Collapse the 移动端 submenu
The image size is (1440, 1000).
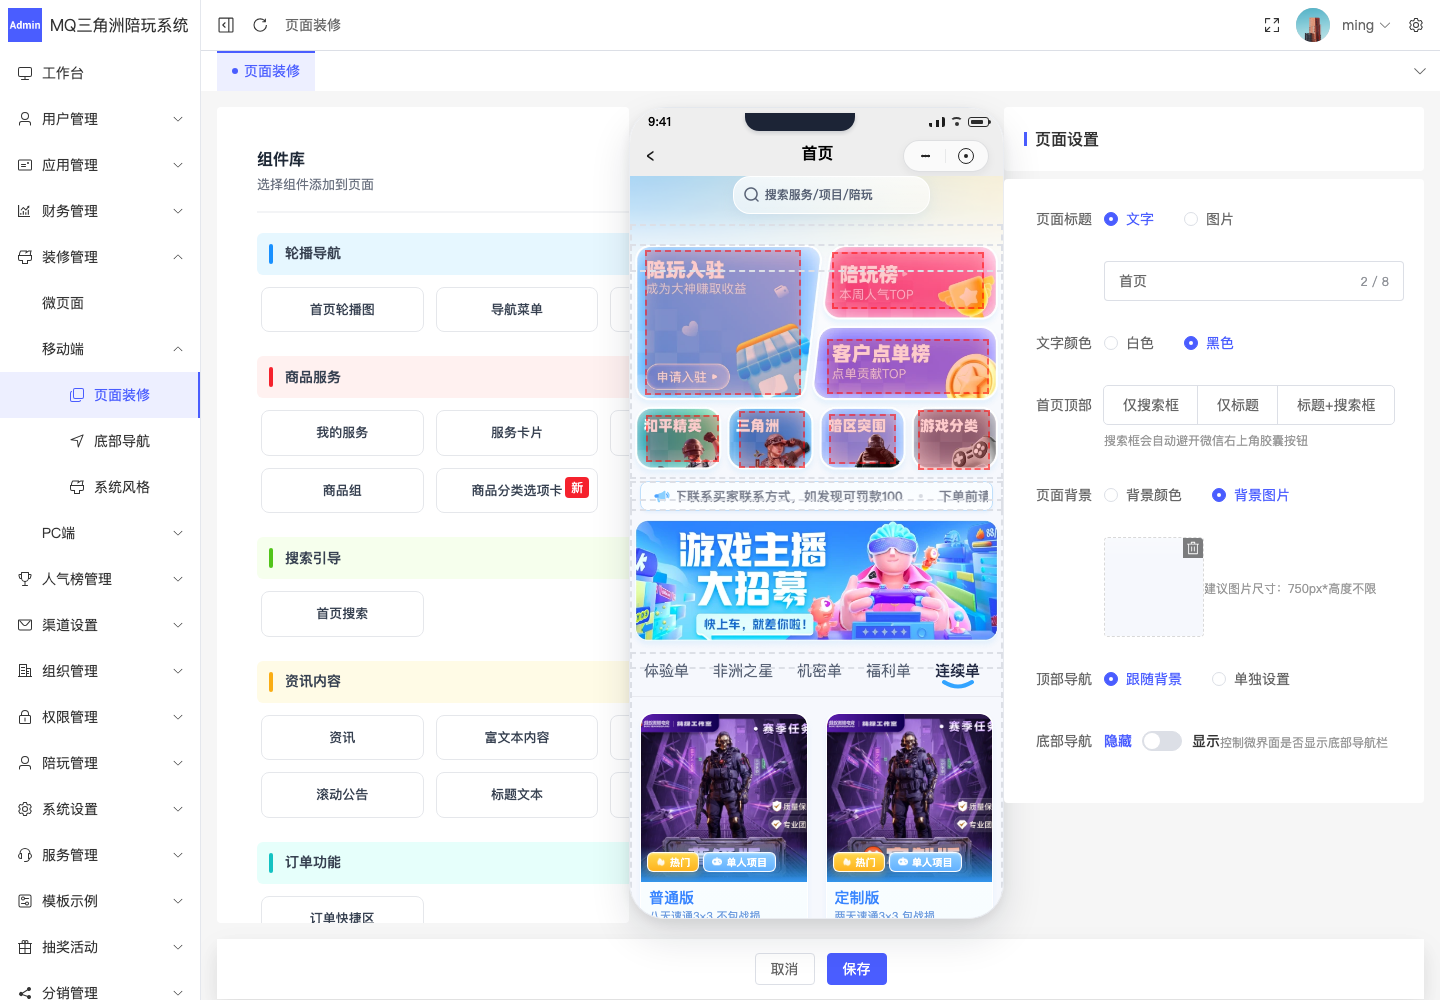click(x=100, y=349)
